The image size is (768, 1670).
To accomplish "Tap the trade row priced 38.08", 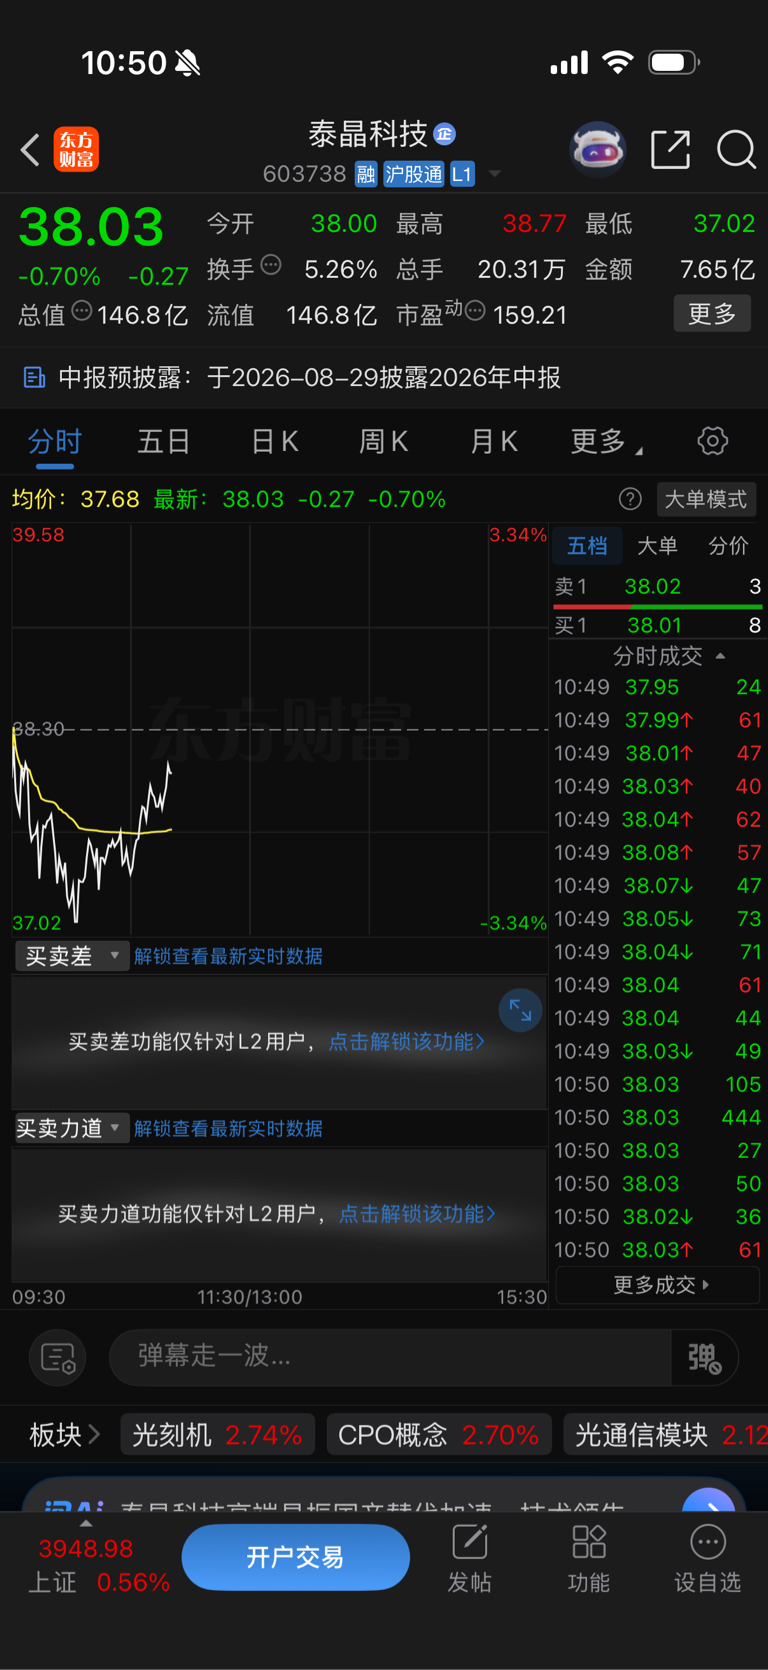I will coord(658,852).
